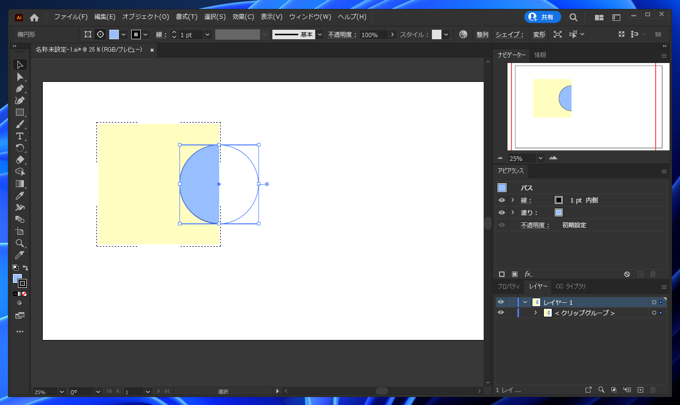Click Create New Sublayer icon in Layers
The image size is (680, 405).
[627, 390]
